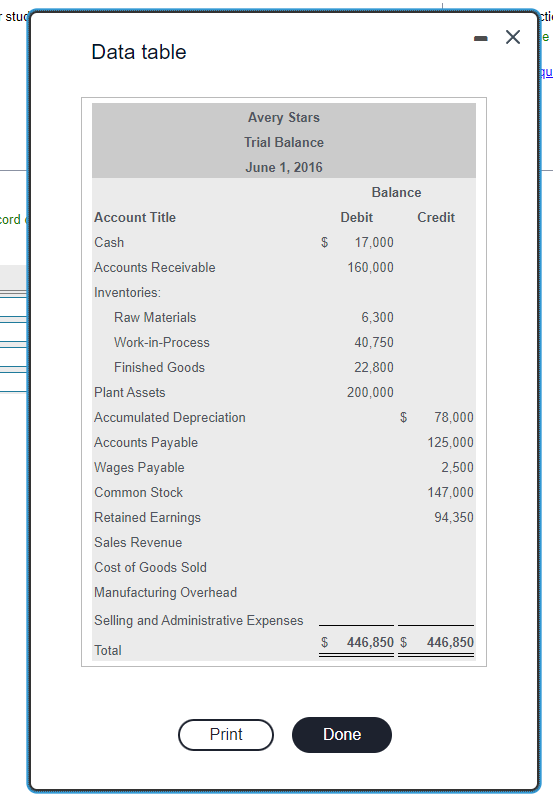The height and width of the screenshot is (799, 553).
Task: Click the Print button
Action: point(226,734)
